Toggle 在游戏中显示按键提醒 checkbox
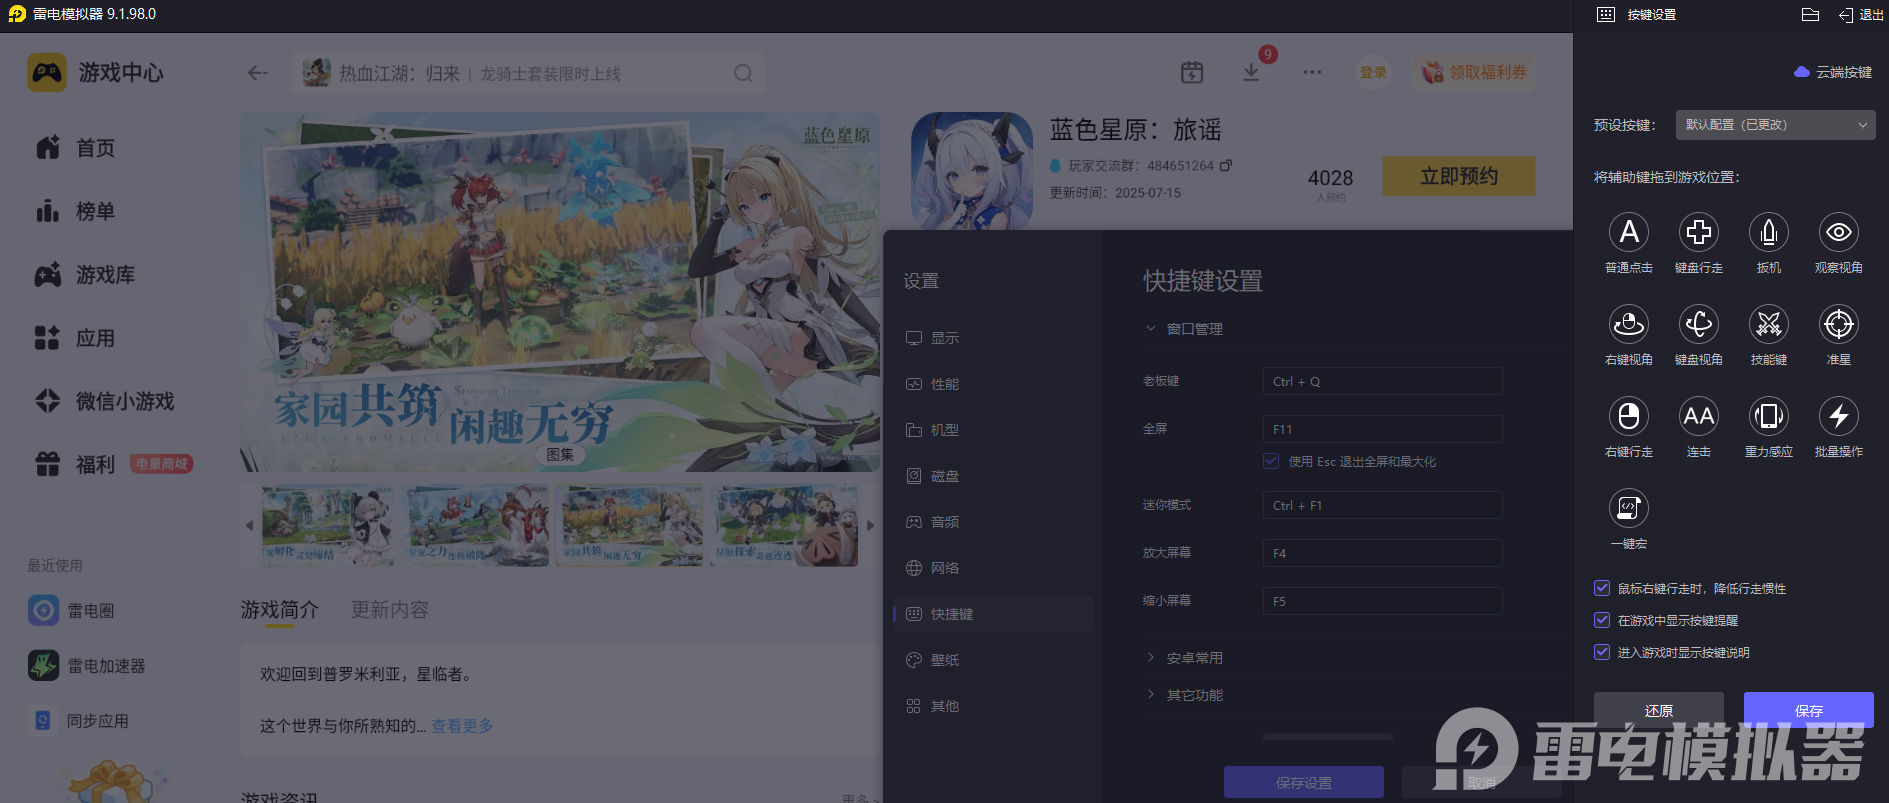 pyautogui.click(x=1602, y=620)
